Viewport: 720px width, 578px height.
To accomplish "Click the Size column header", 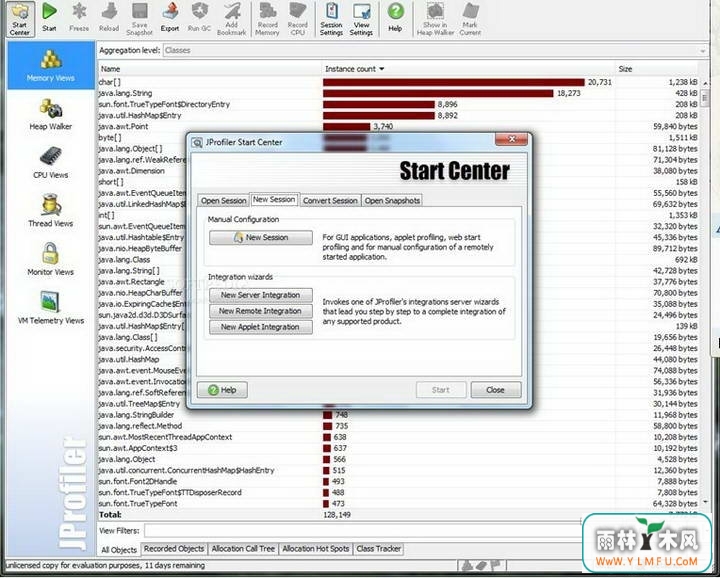I will (657, 69).
